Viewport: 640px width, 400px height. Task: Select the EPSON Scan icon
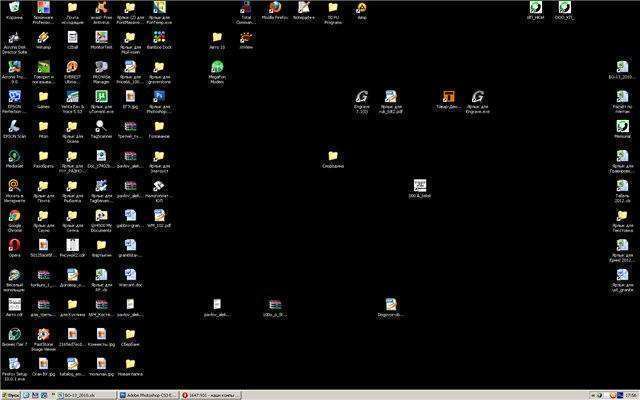pos(14,129)
